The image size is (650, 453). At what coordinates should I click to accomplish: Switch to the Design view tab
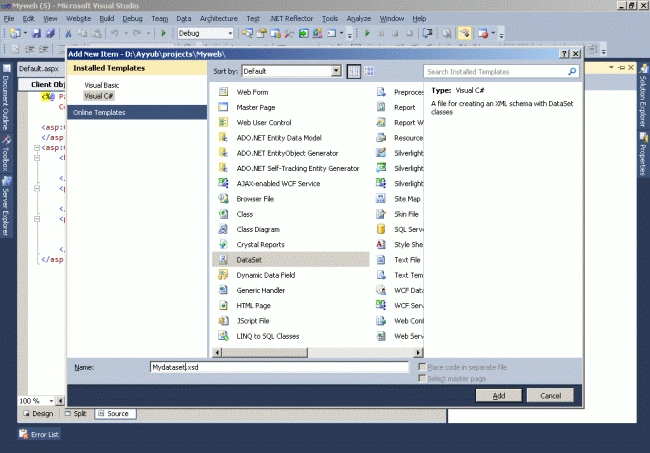click(38, 414)
